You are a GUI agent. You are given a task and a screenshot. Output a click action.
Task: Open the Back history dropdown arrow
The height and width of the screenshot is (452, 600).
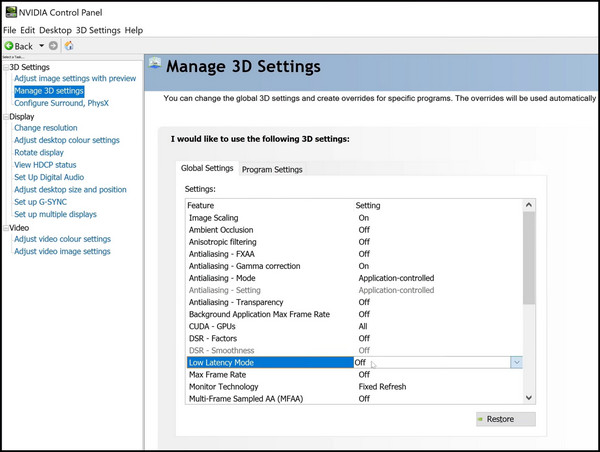click(41, 46)
